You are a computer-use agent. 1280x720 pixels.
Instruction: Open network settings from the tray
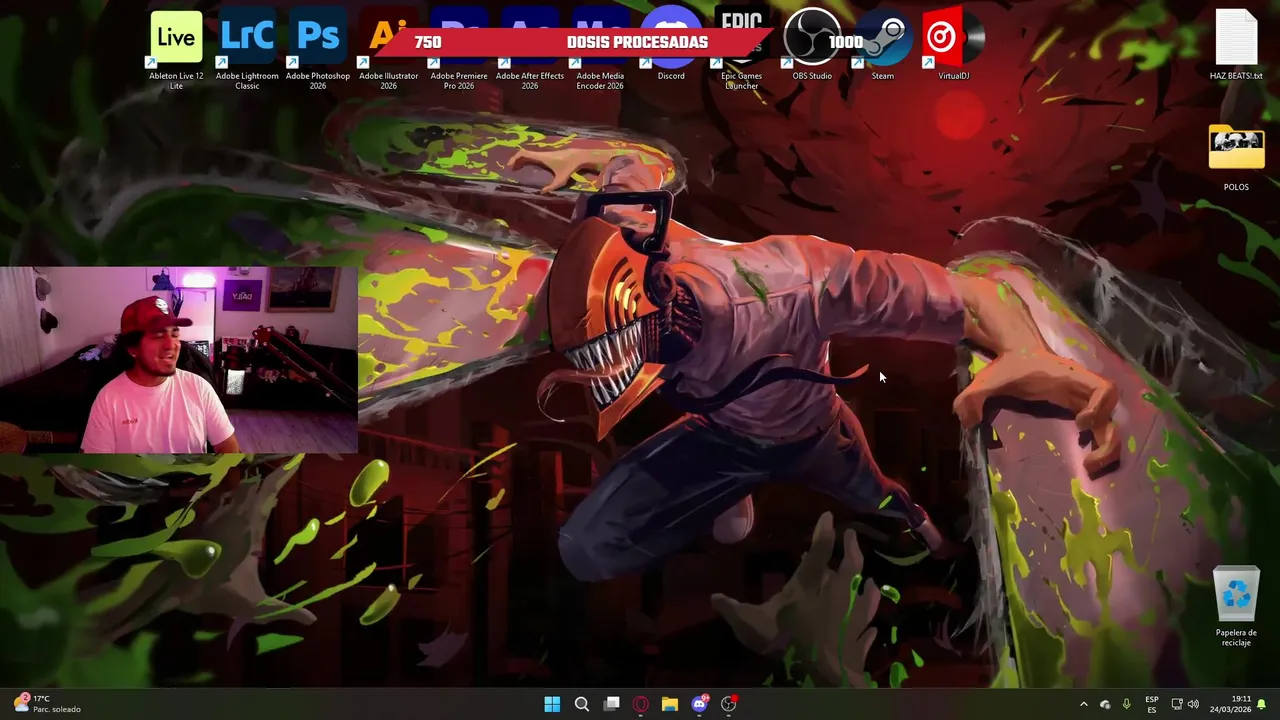tap(1177, 704)
